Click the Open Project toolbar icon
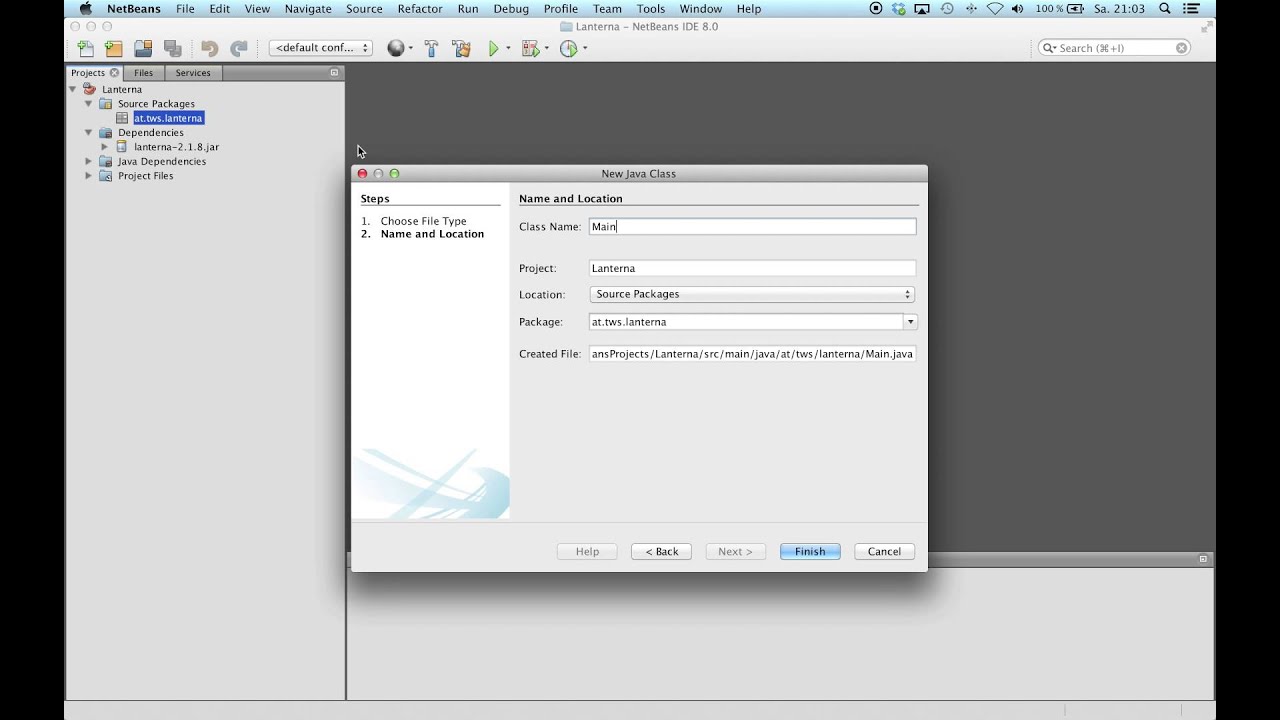 (x=143, y=48)
